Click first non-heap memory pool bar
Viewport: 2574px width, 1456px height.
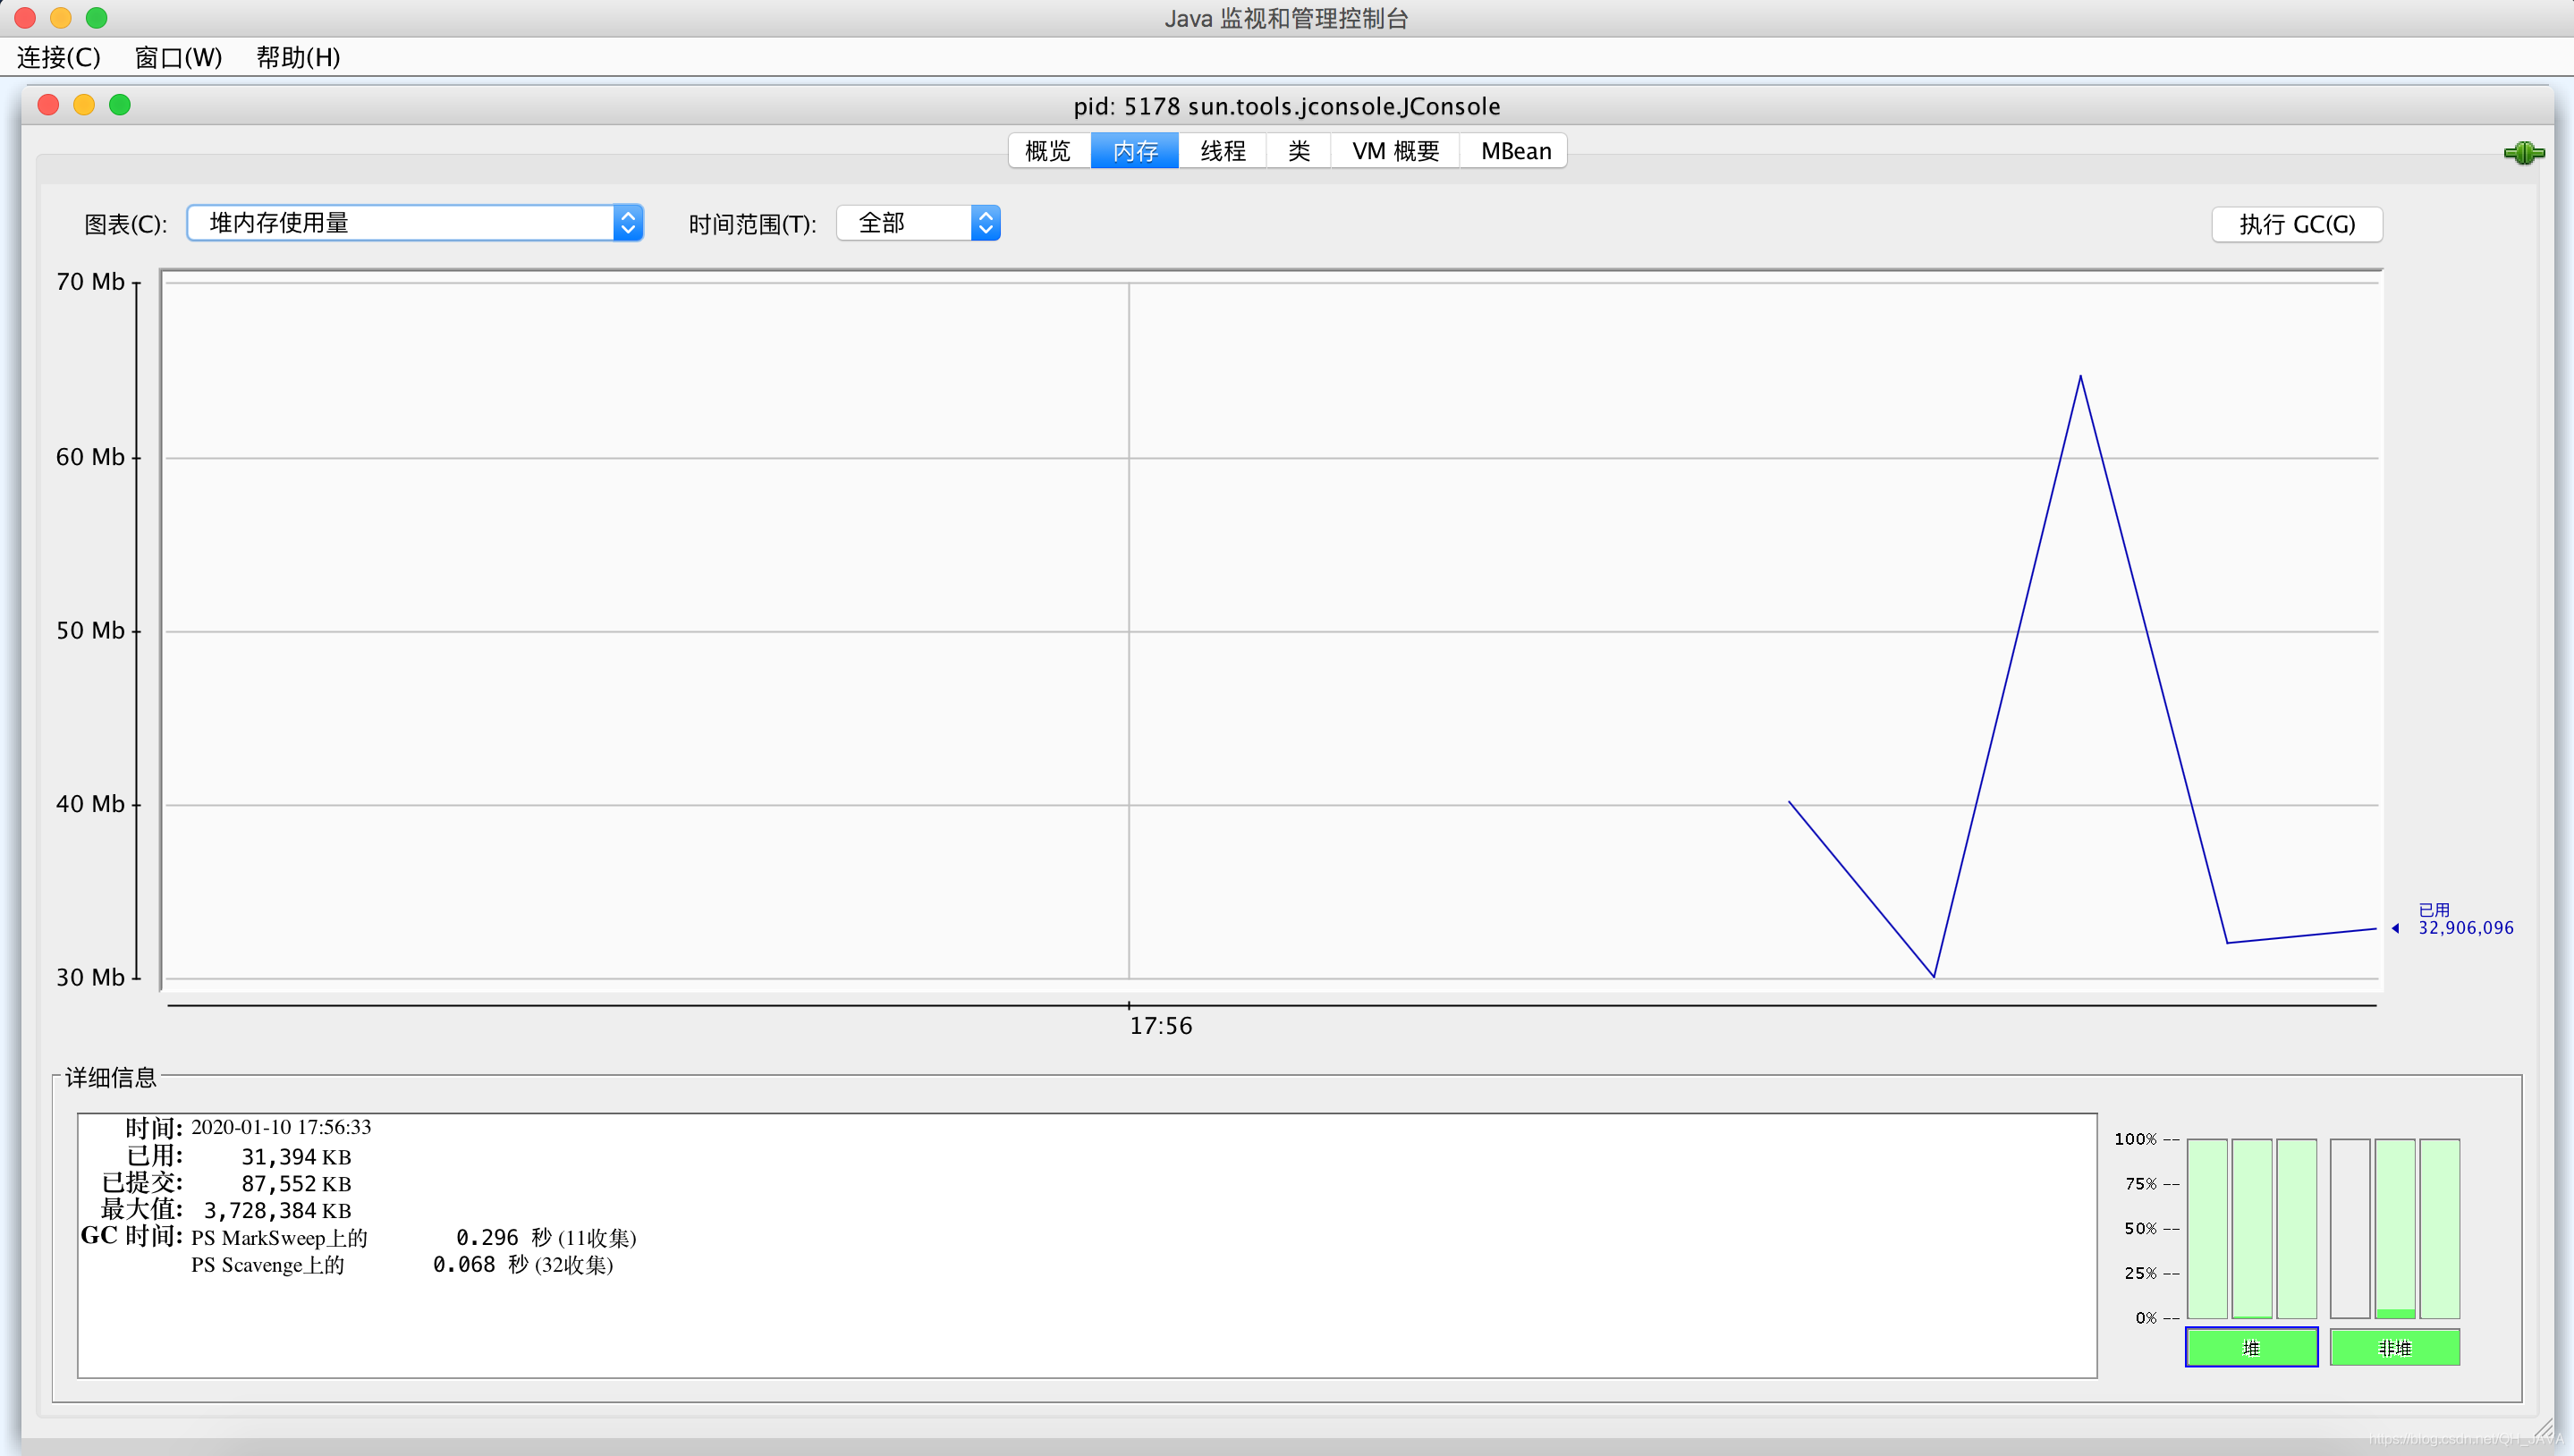(x=2349, y=1228)
